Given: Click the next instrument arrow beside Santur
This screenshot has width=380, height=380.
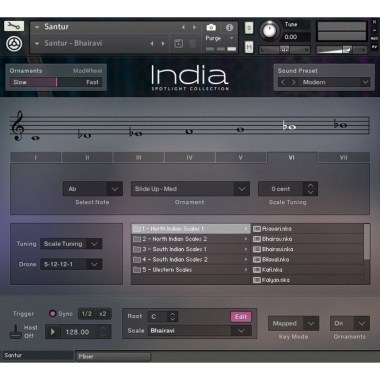Looking at the screenshot, I should click(x=194, y=27).
